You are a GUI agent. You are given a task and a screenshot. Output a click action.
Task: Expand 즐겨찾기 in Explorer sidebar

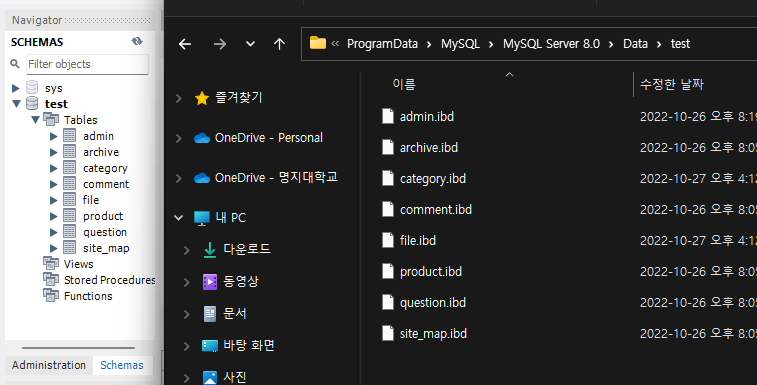179,98
